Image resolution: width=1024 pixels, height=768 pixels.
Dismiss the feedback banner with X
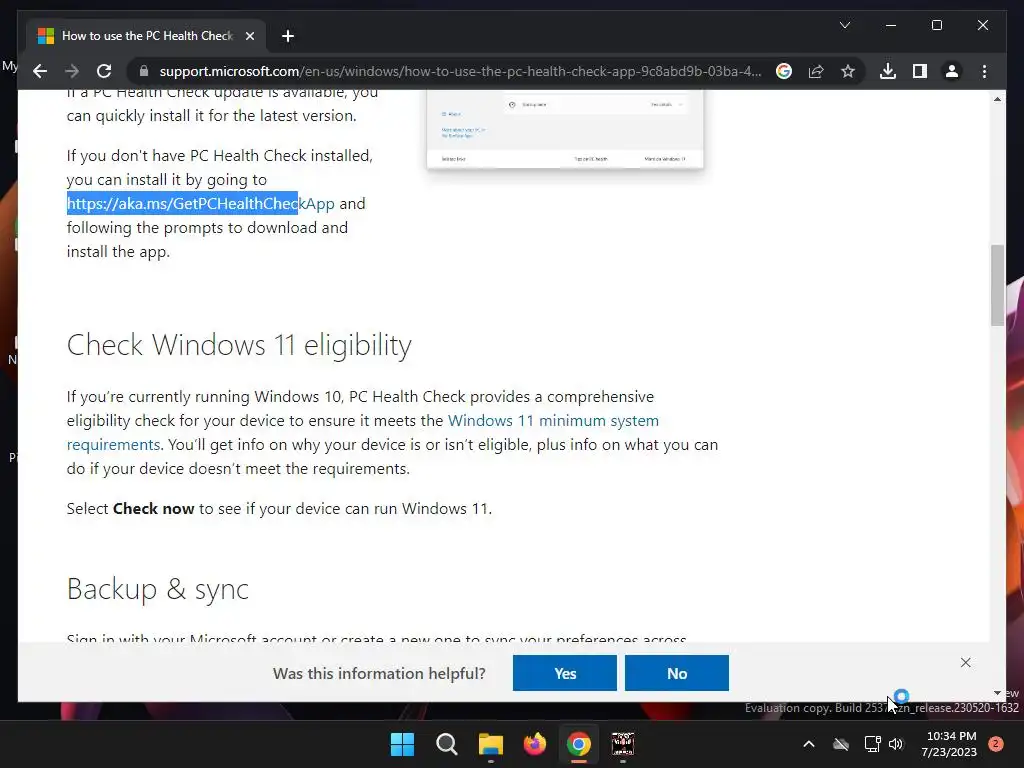tap(965, 662)
